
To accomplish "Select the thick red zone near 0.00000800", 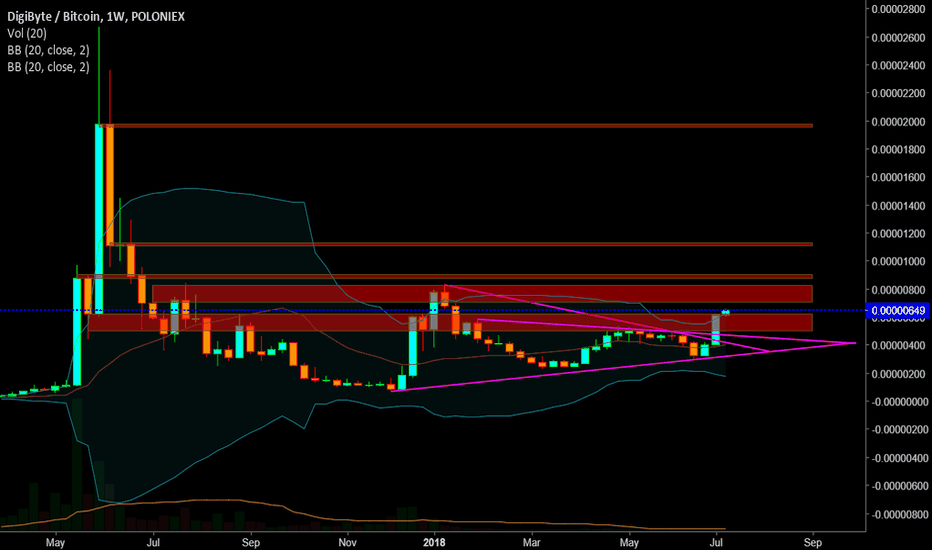I will tap(483, 294).
